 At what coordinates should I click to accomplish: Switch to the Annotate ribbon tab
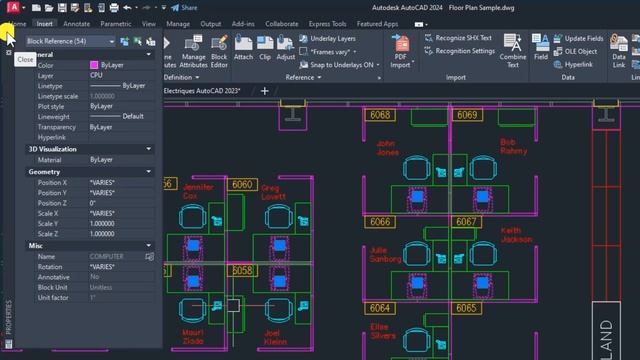[x=76, y=24]
